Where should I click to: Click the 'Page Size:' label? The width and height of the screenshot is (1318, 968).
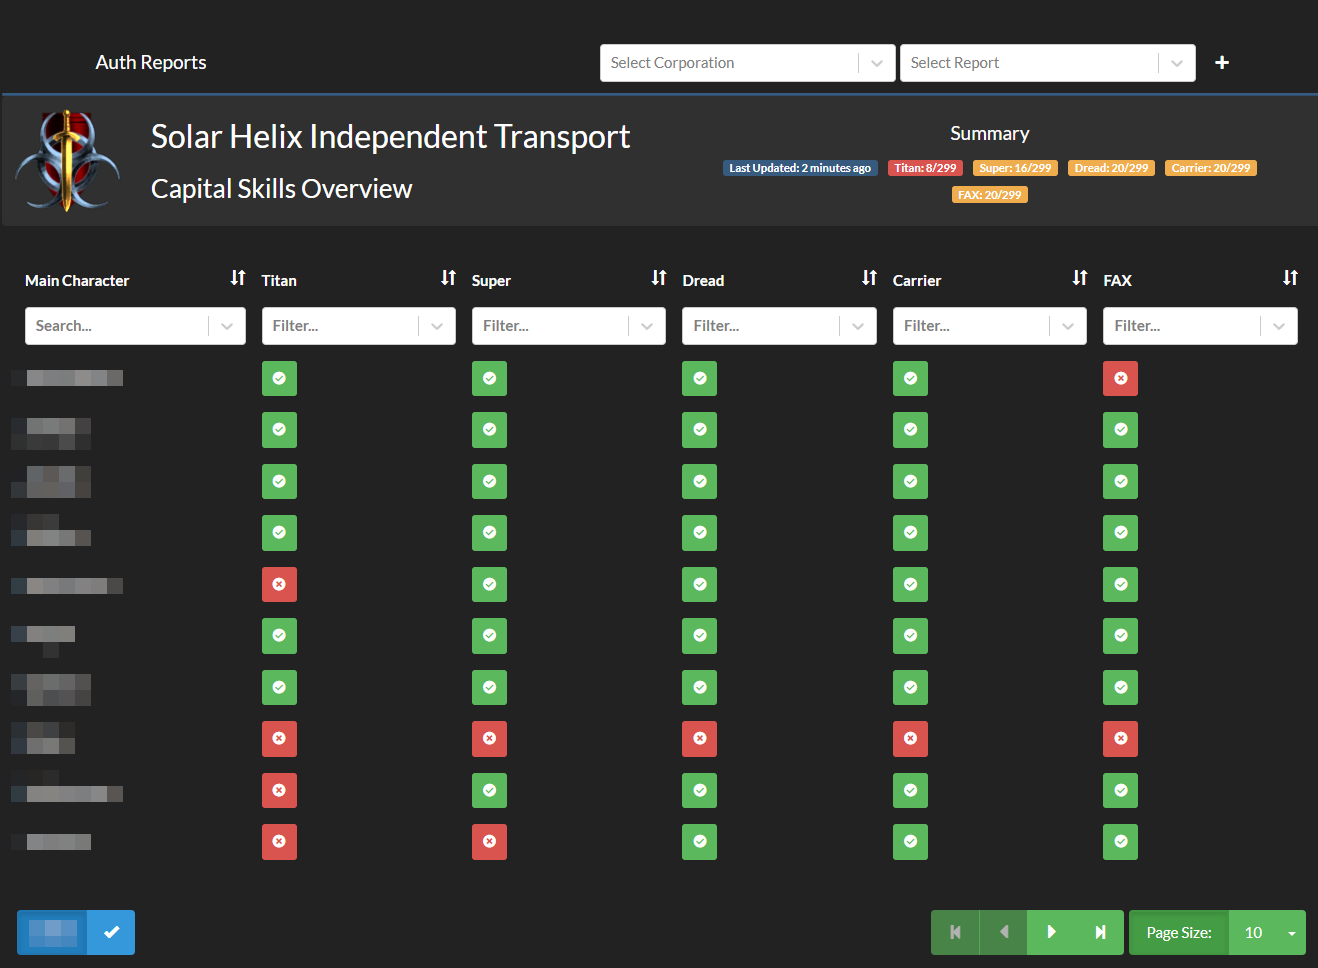point(1179,932)
